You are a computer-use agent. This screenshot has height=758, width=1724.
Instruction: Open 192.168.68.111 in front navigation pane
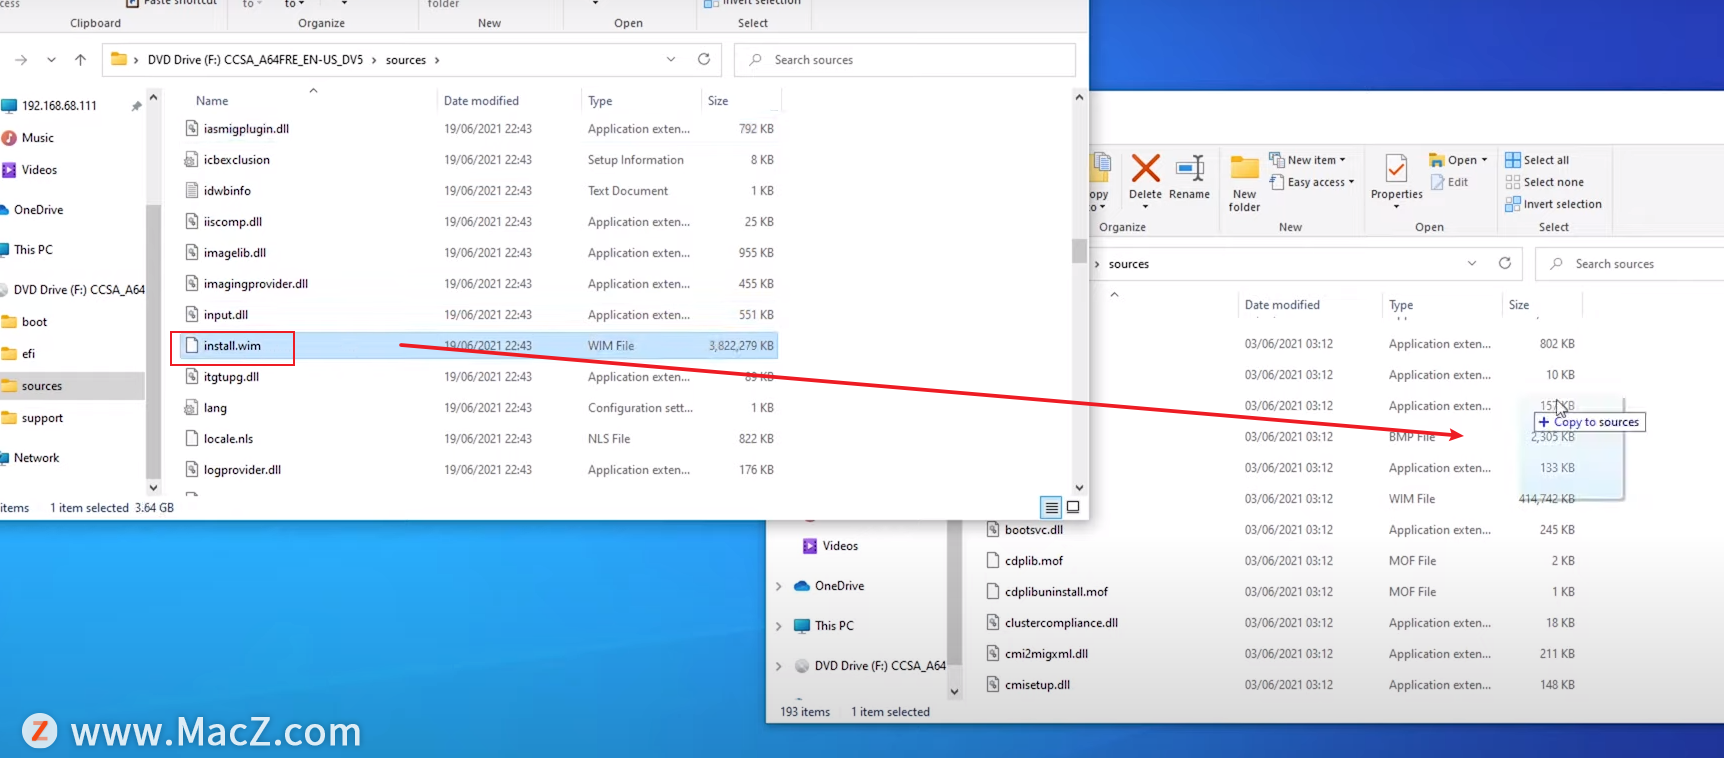click(59, 106)
